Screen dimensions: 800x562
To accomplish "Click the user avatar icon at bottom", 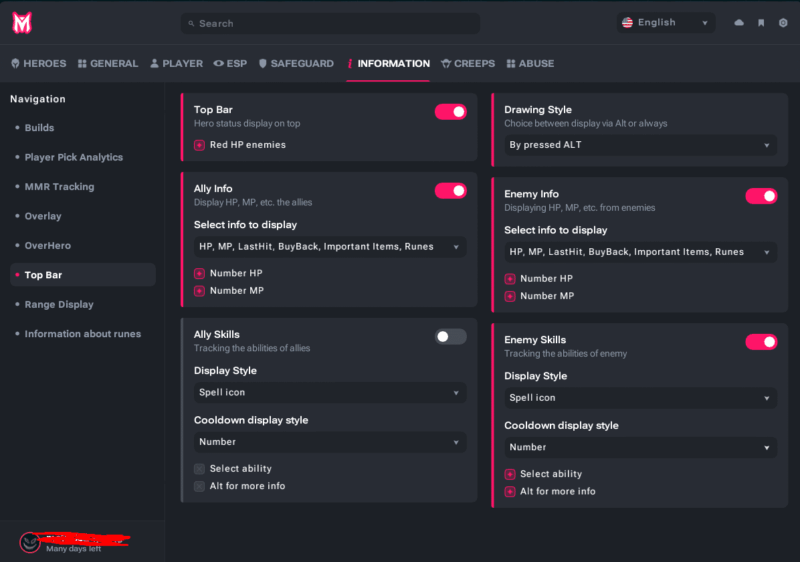I will point(30,542).
